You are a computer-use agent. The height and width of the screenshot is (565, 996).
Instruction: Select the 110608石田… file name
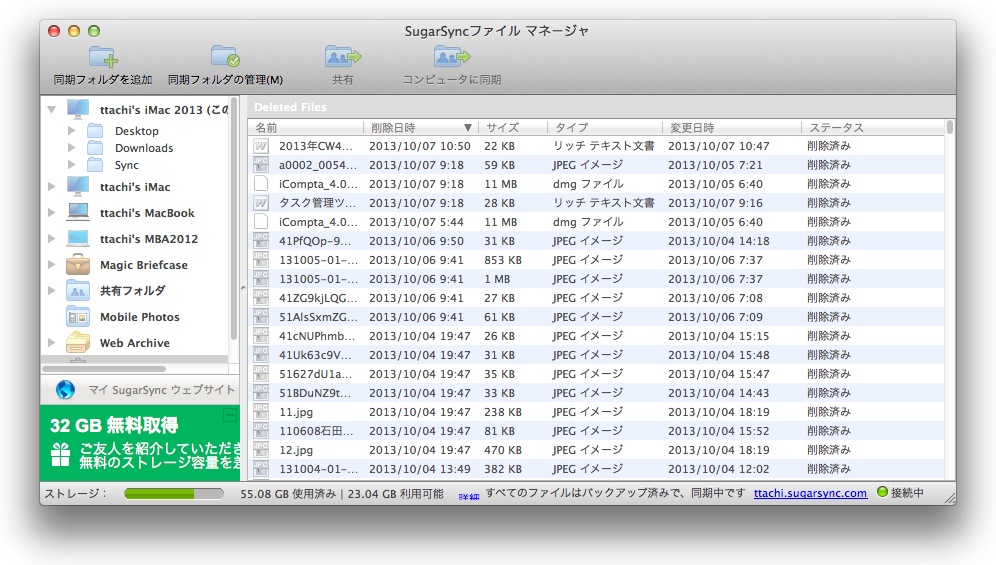coord(316,431)
